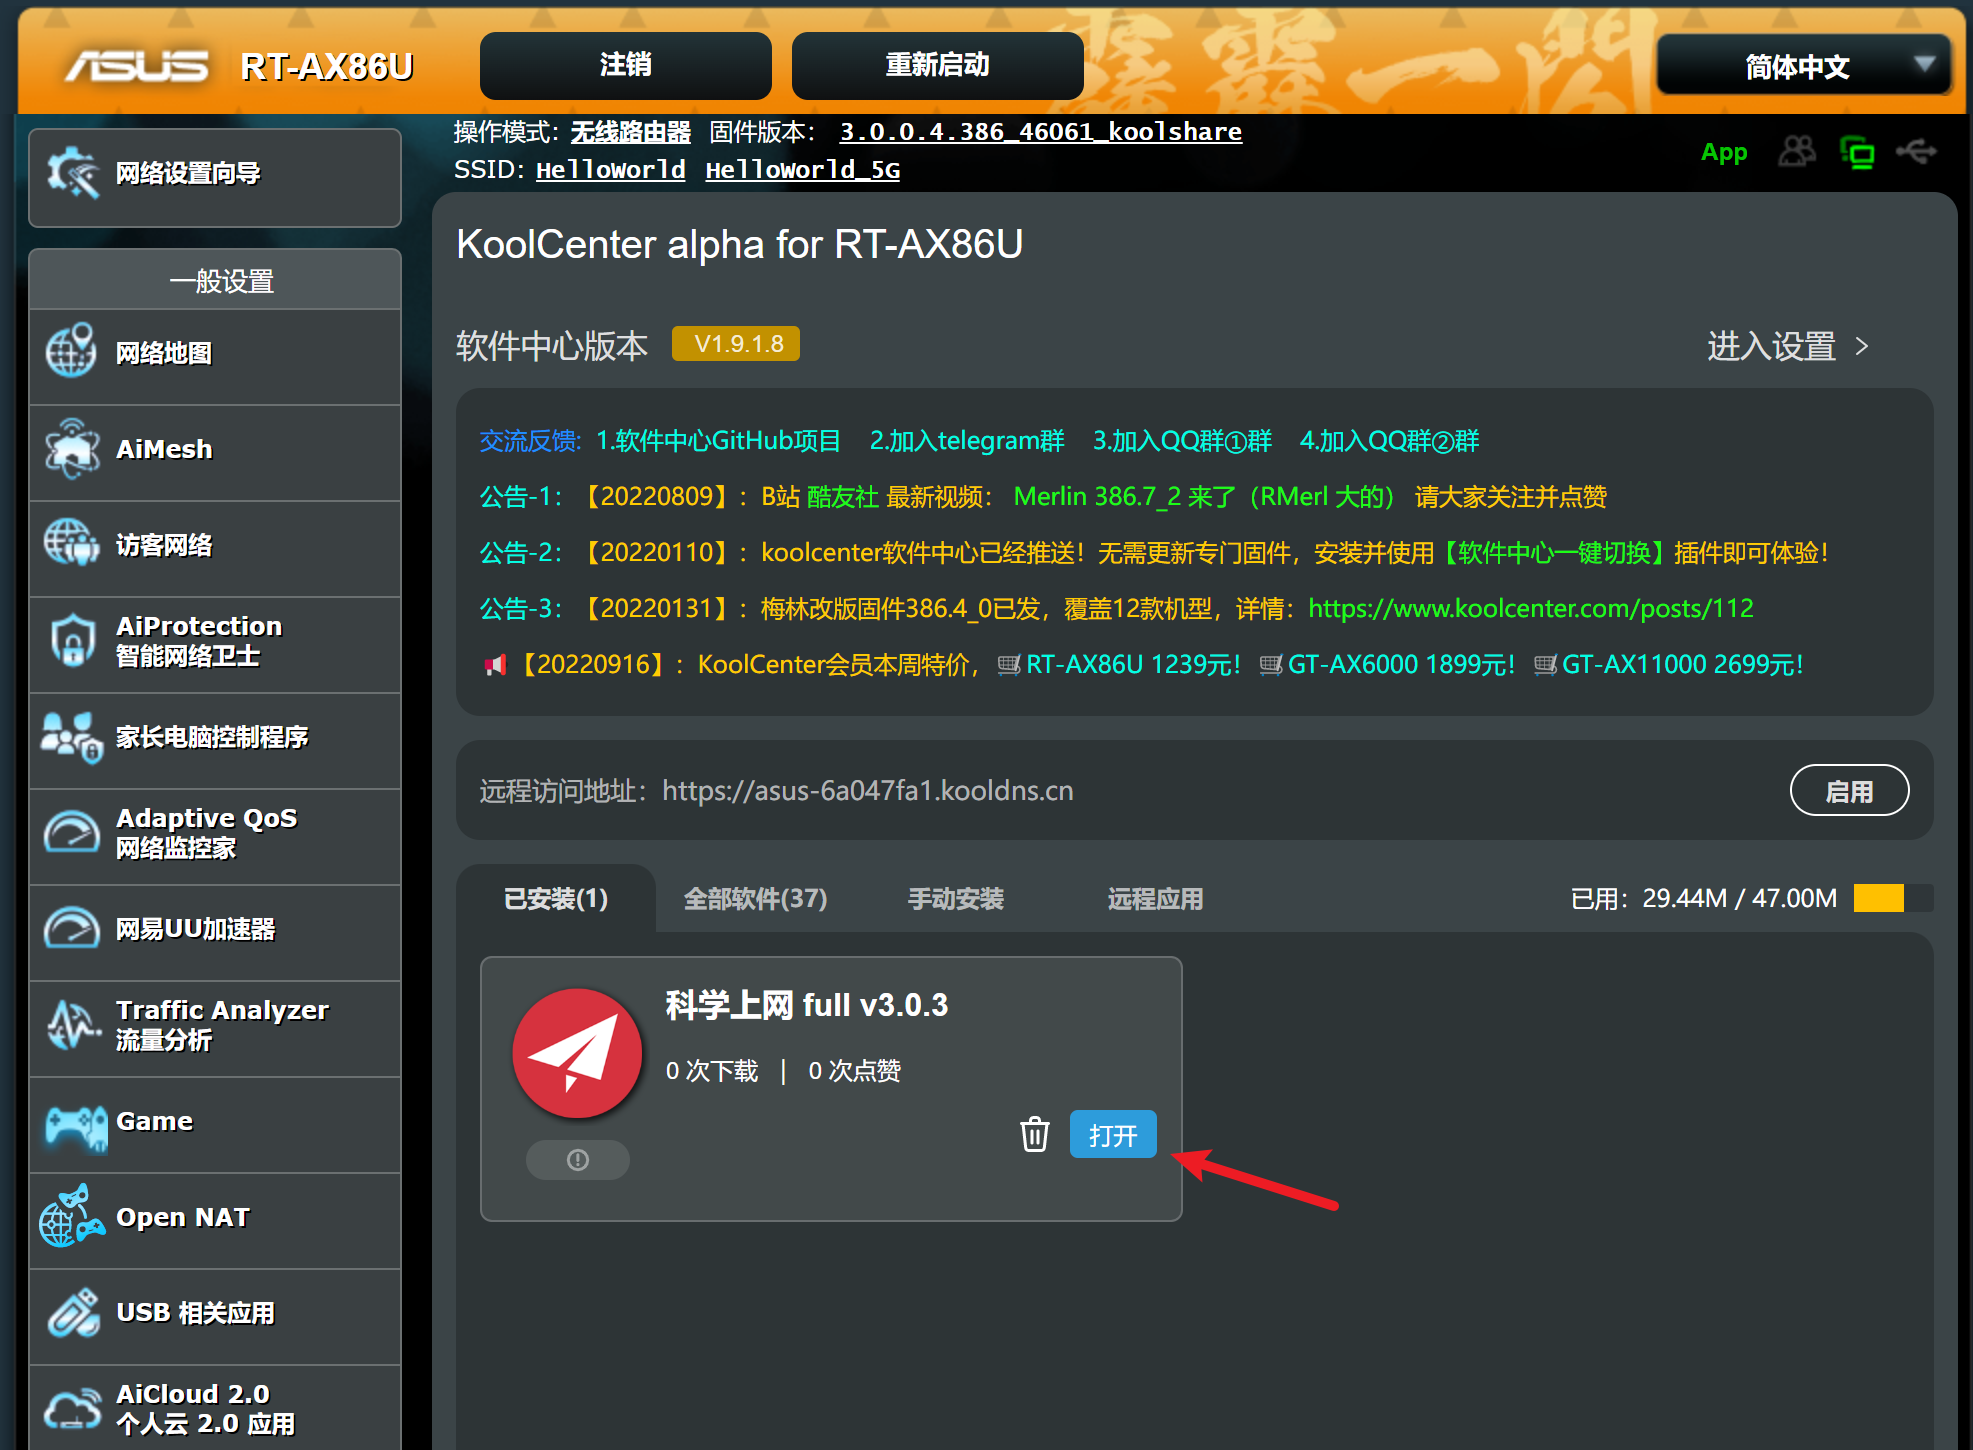The image size is (1973, 1450).
Task: Click the plugin info exclamation button
Action: pos(578,1160)
